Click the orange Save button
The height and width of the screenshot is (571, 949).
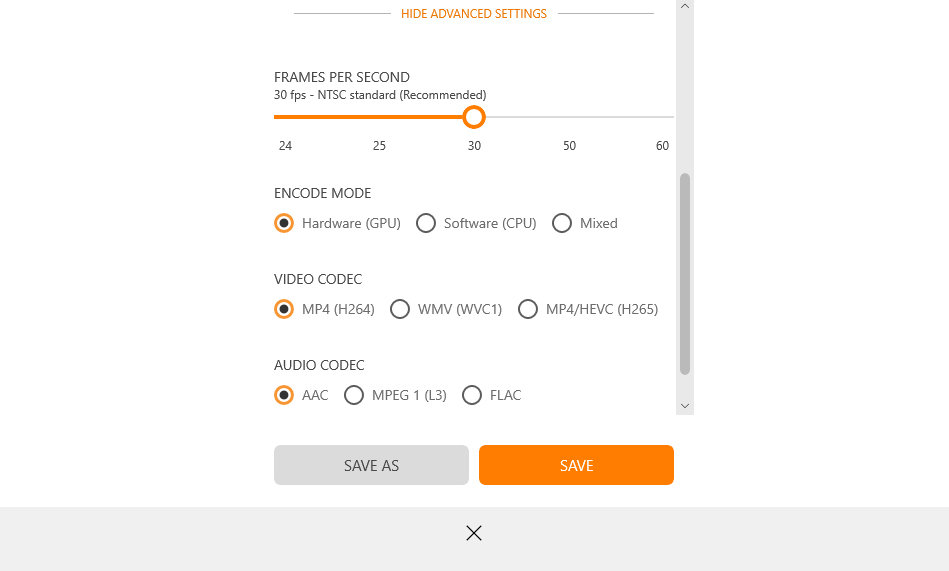pyautogui.click(x=576, y=465)
